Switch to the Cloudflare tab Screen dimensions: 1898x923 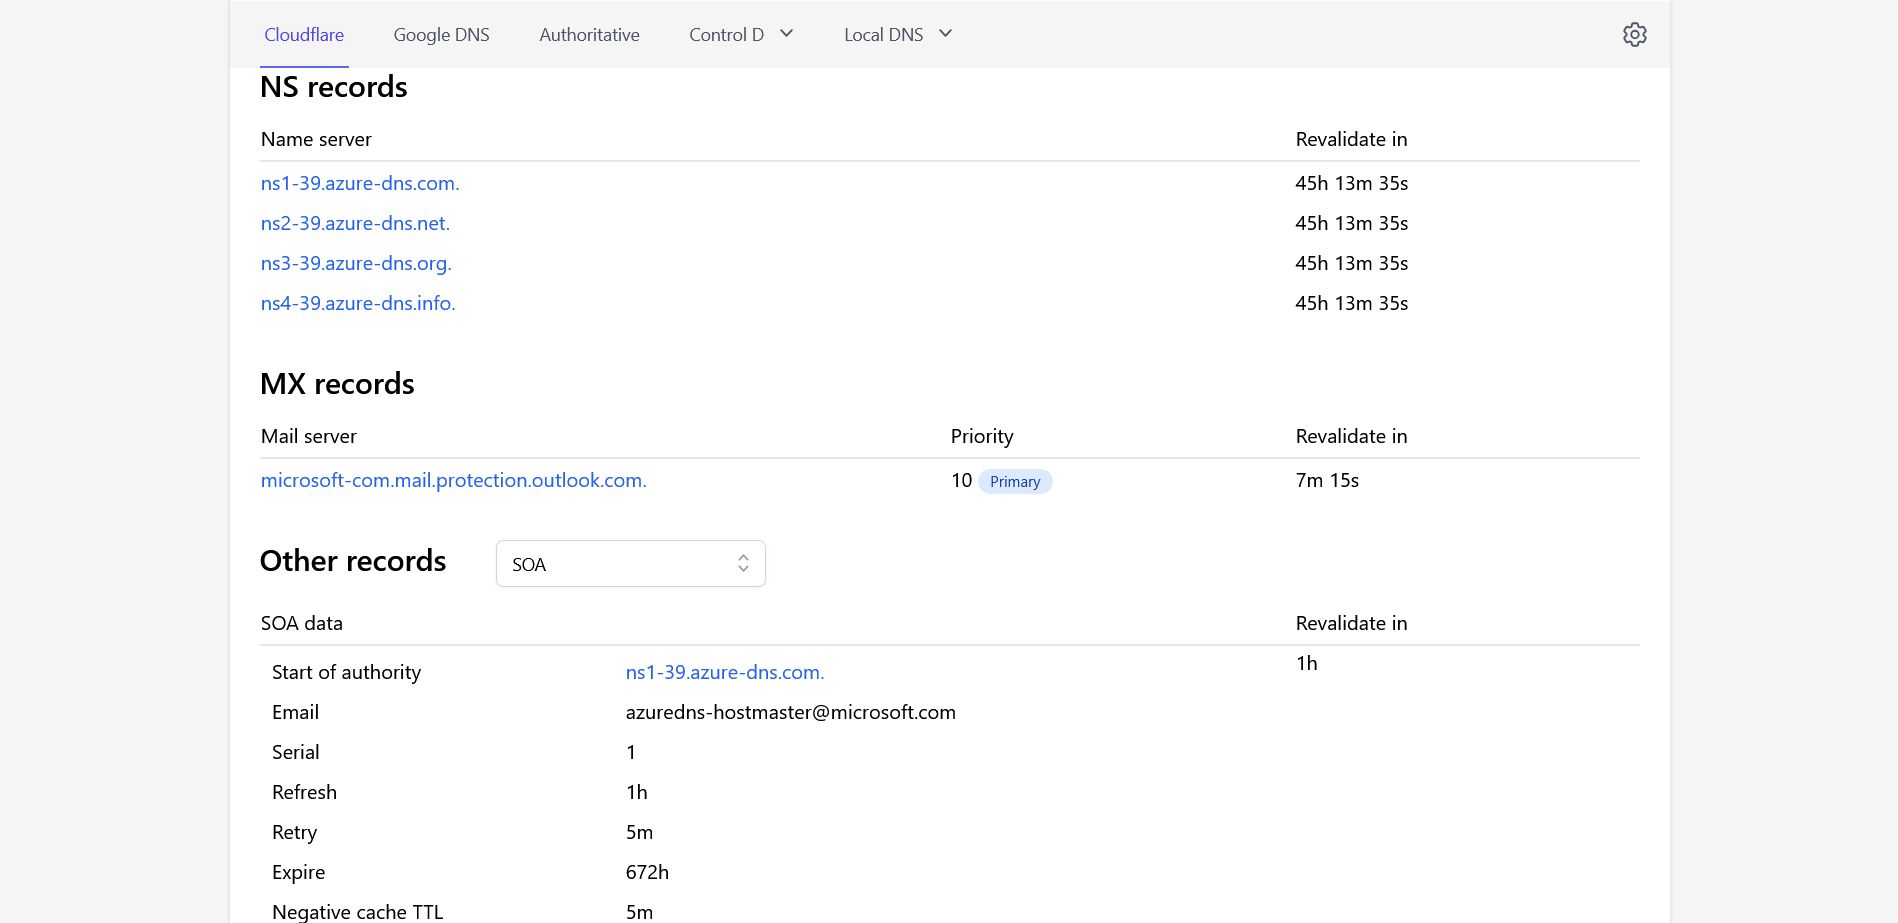(304, 35)
